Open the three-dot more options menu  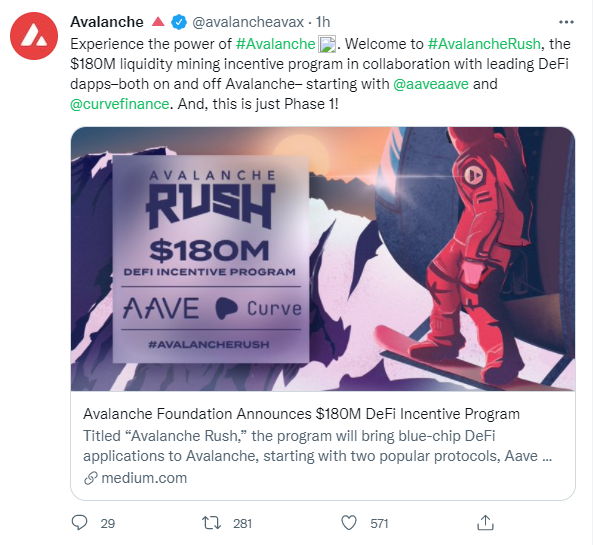point(566,22)
